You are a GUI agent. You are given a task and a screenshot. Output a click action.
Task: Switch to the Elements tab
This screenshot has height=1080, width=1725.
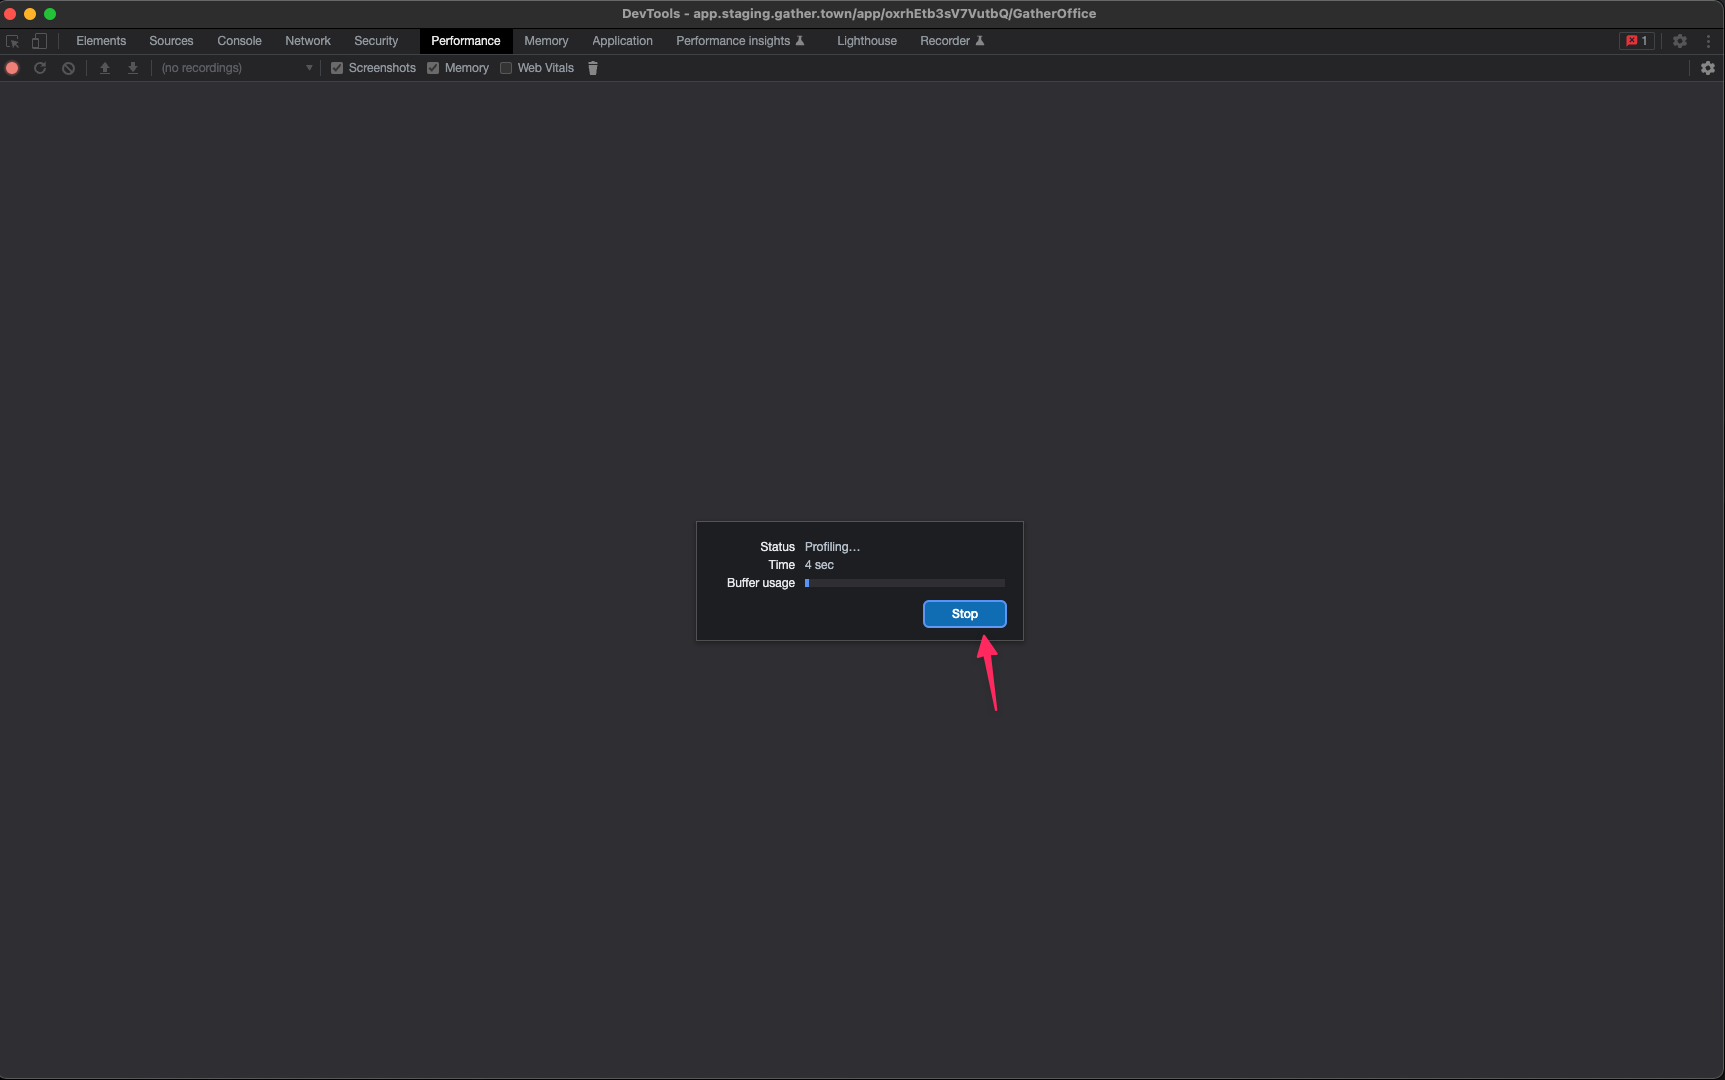coord(101,41)
